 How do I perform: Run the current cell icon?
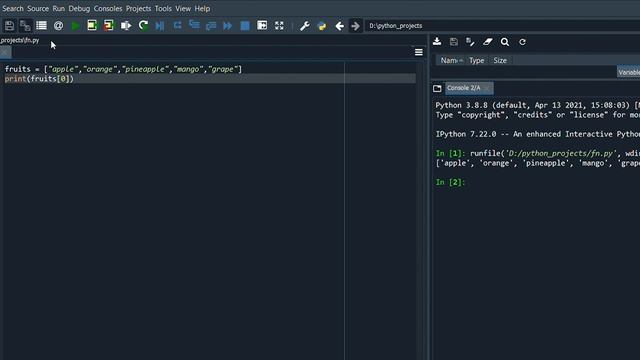[92, 26]
